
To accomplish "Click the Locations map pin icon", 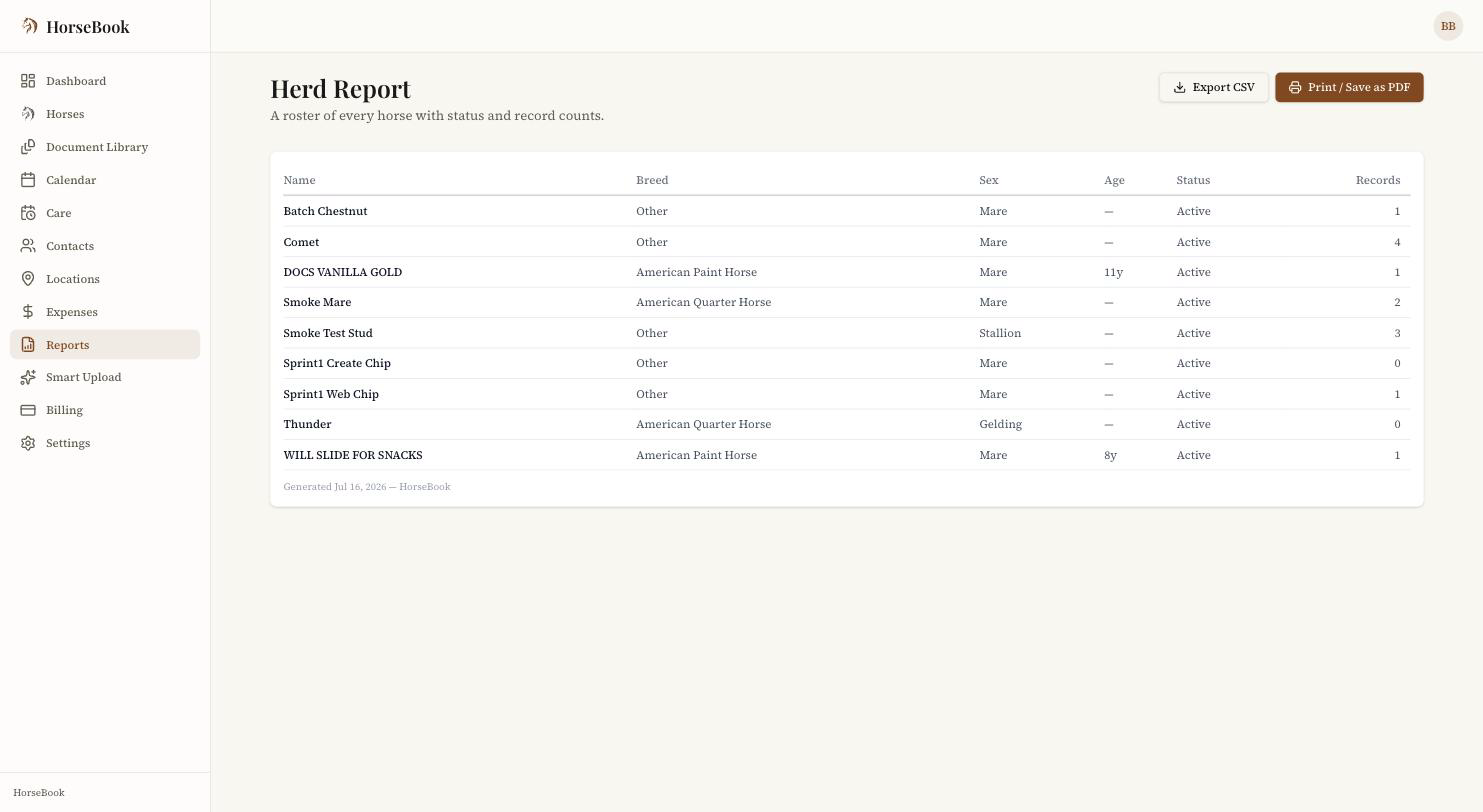I will [28, 279].
